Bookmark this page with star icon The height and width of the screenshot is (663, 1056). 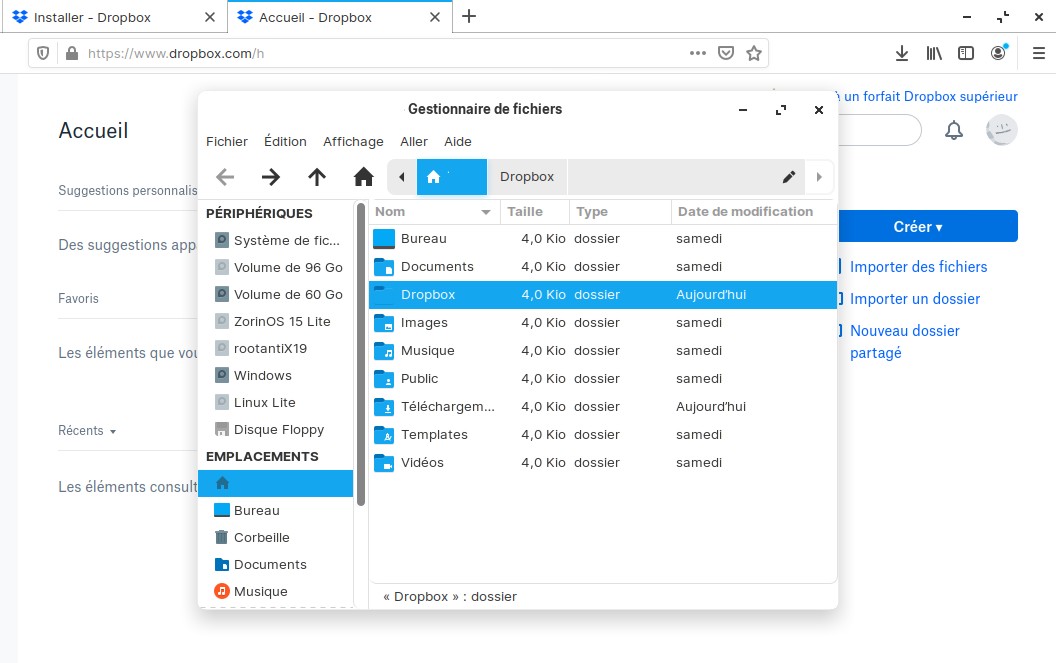click(x=754, y=53)
